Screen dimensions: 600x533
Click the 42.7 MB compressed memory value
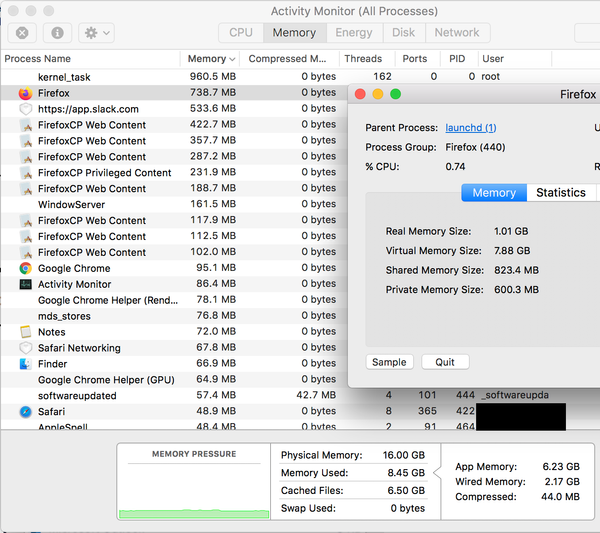point(316,395)
